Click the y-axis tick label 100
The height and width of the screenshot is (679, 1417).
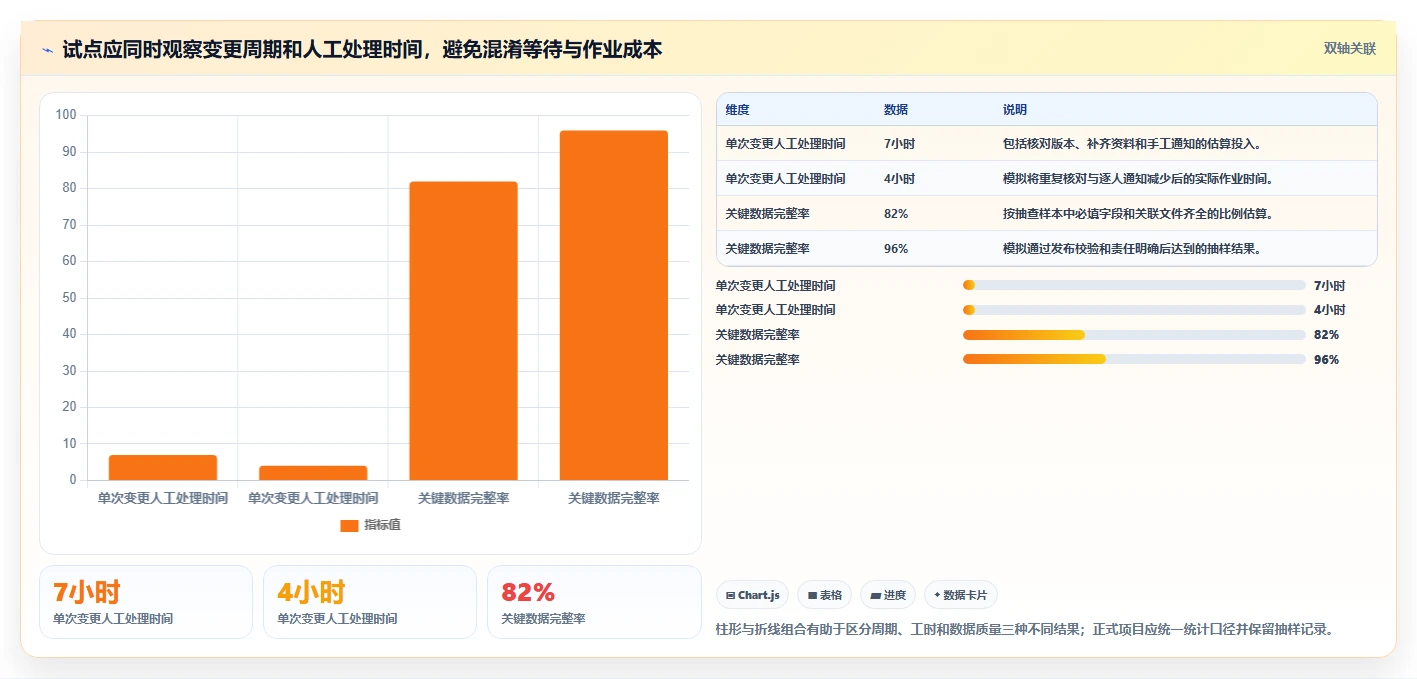[66, 115]
